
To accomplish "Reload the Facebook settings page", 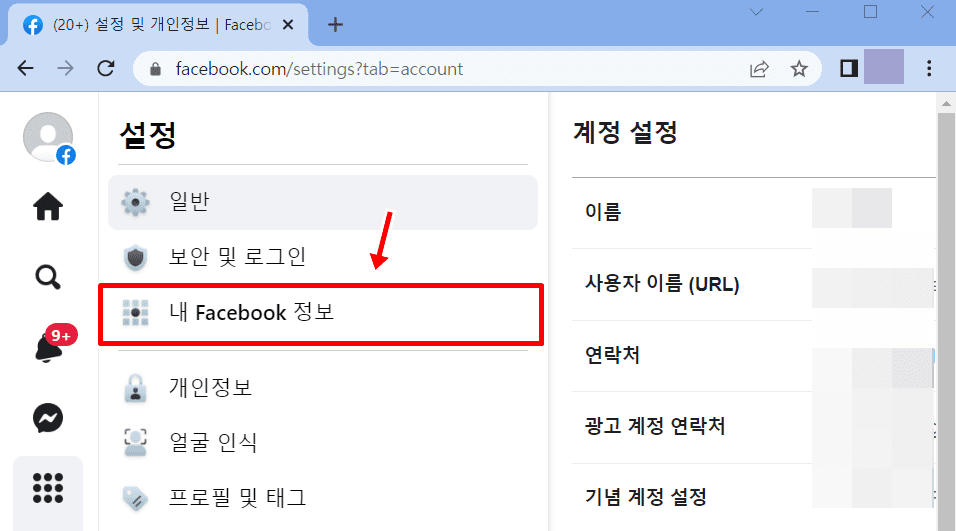I will [106, 68].
